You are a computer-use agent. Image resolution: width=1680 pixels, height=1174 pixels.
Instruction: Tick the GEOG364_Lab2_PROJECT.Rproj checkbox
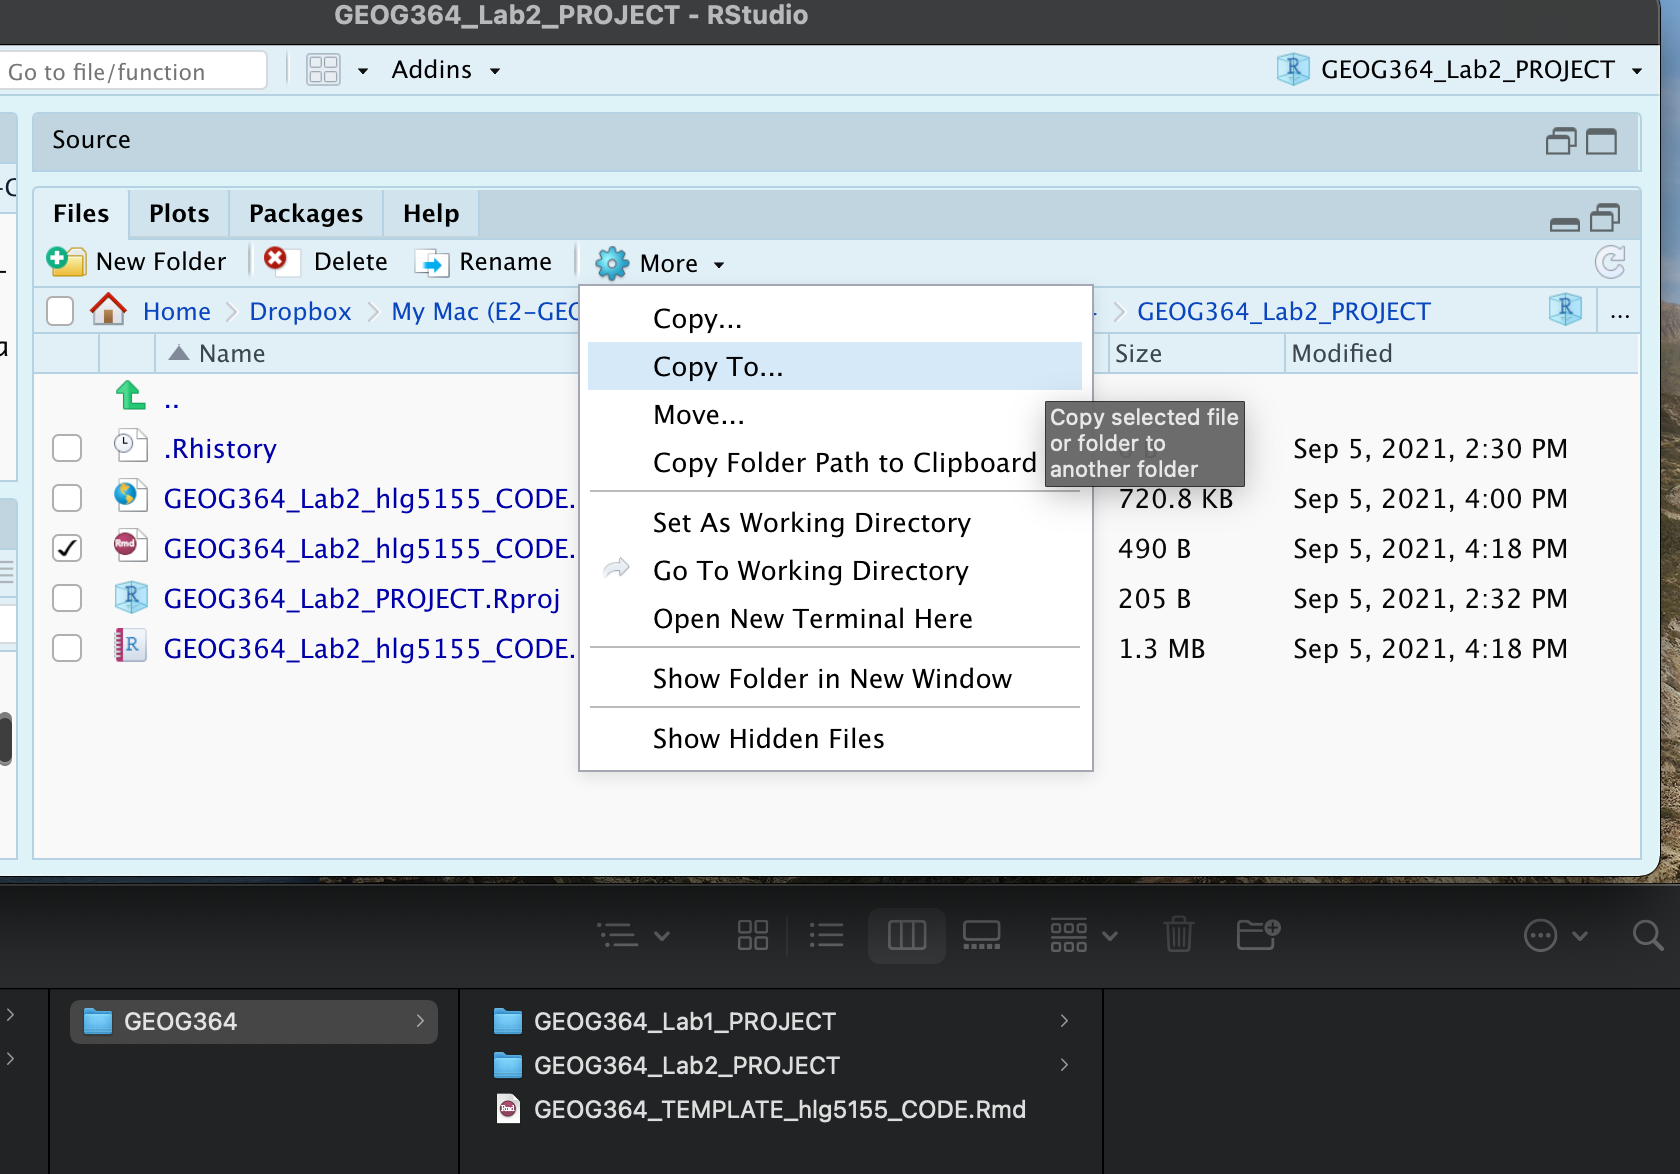click(67, 598)
